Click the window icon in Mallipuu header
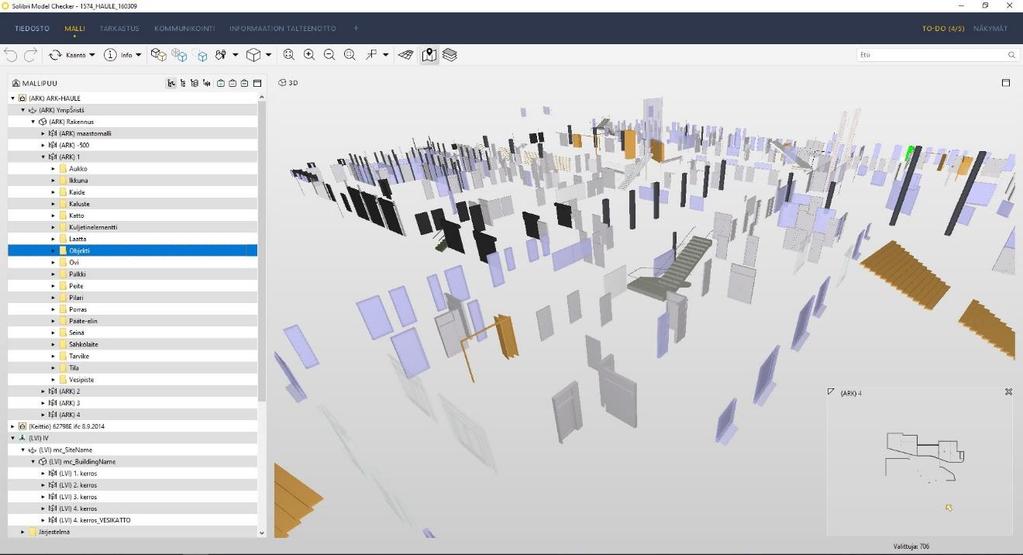This screenshot has height=555, width=1023. (x=257, y=83)
